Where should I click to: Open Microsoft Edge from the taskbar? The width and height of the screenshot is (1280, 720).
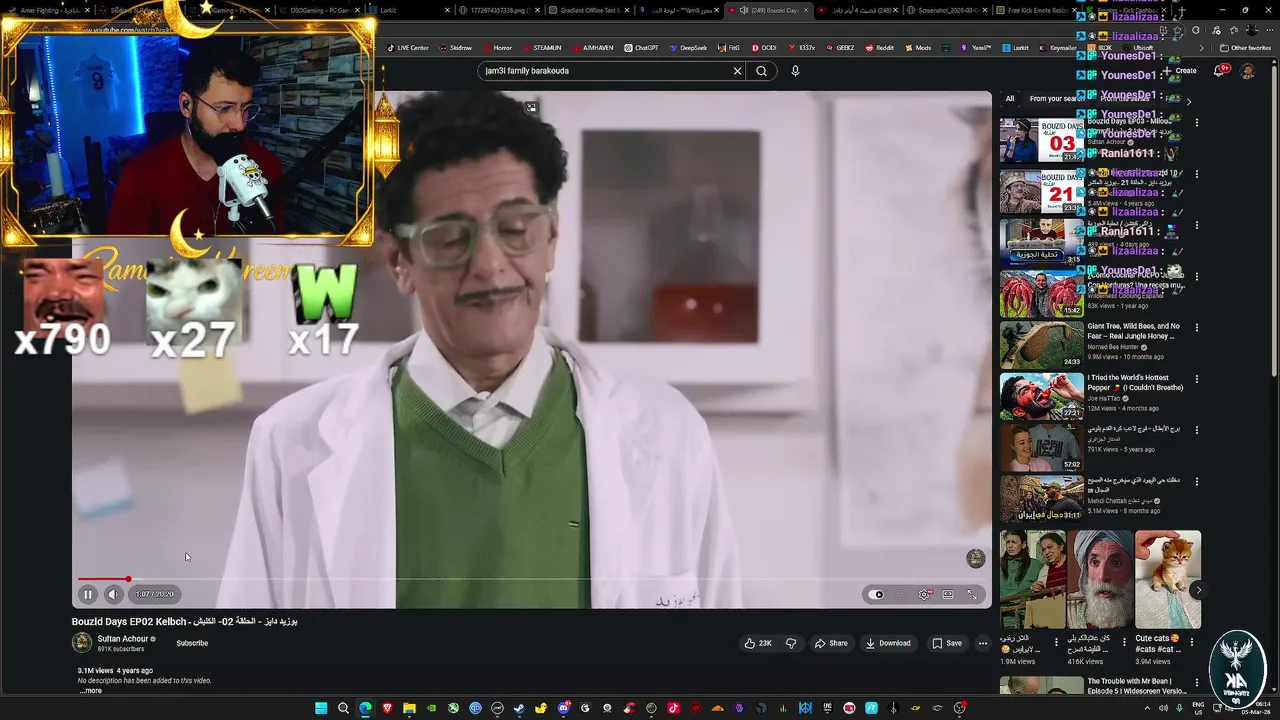(x=365, y=708)
